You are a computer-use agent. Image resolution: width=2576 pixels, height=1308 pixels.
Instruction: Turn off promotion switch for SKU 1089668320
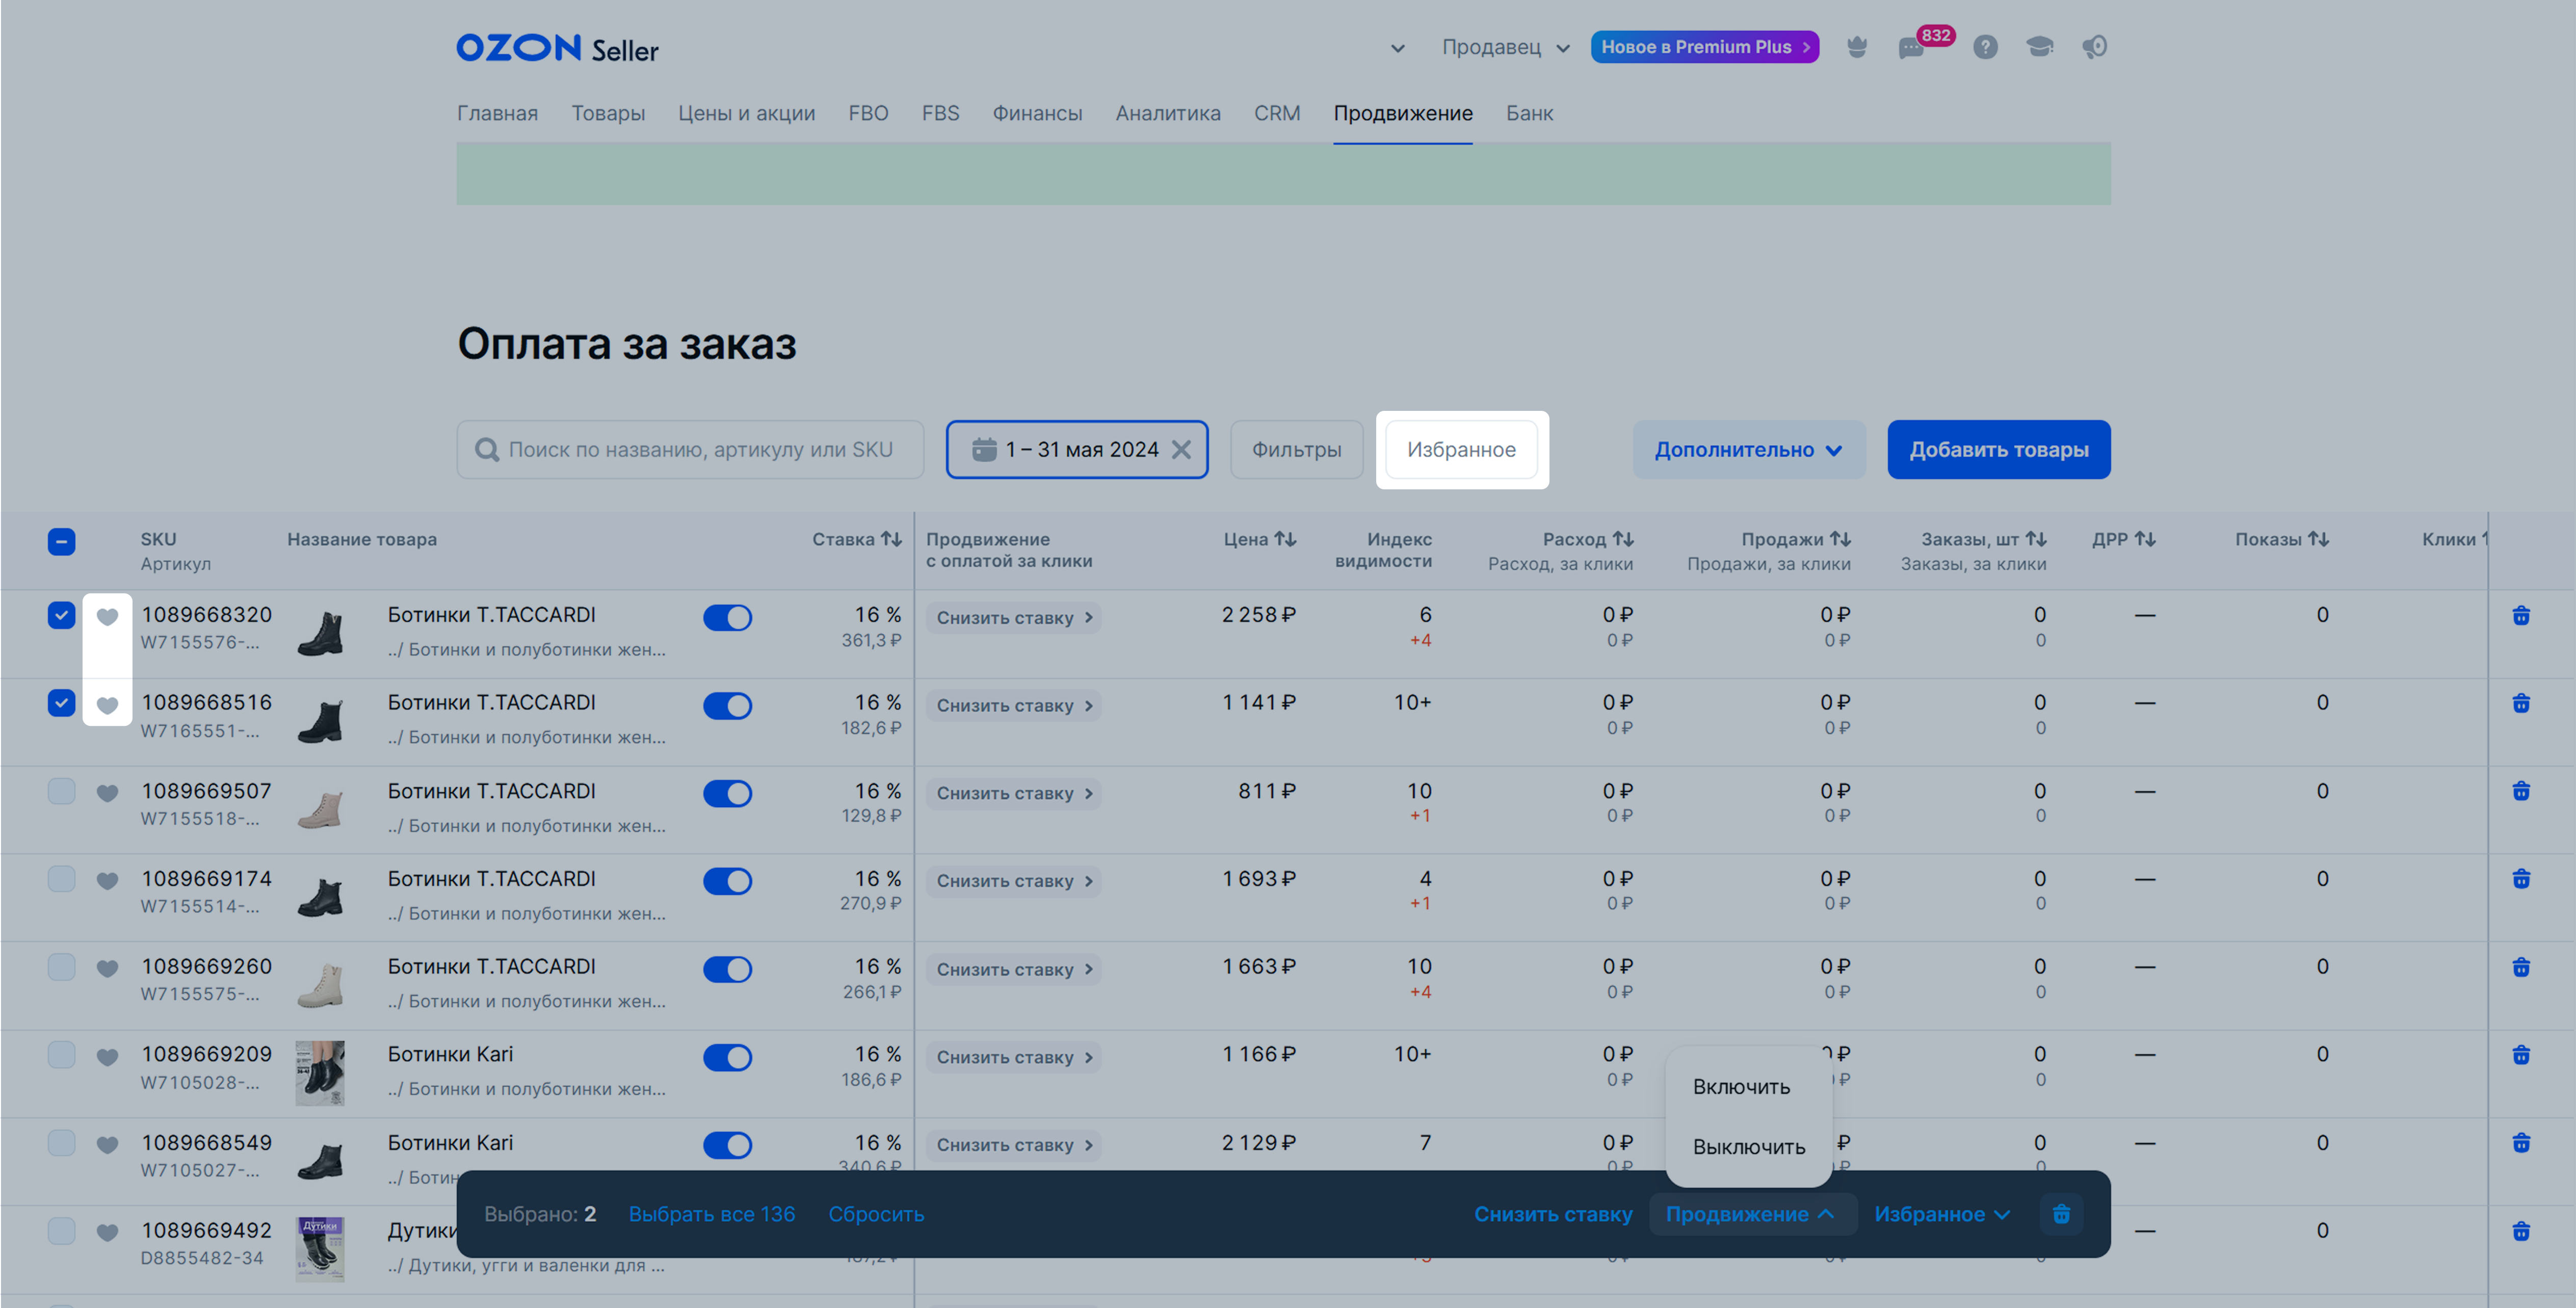coord(727,618)
